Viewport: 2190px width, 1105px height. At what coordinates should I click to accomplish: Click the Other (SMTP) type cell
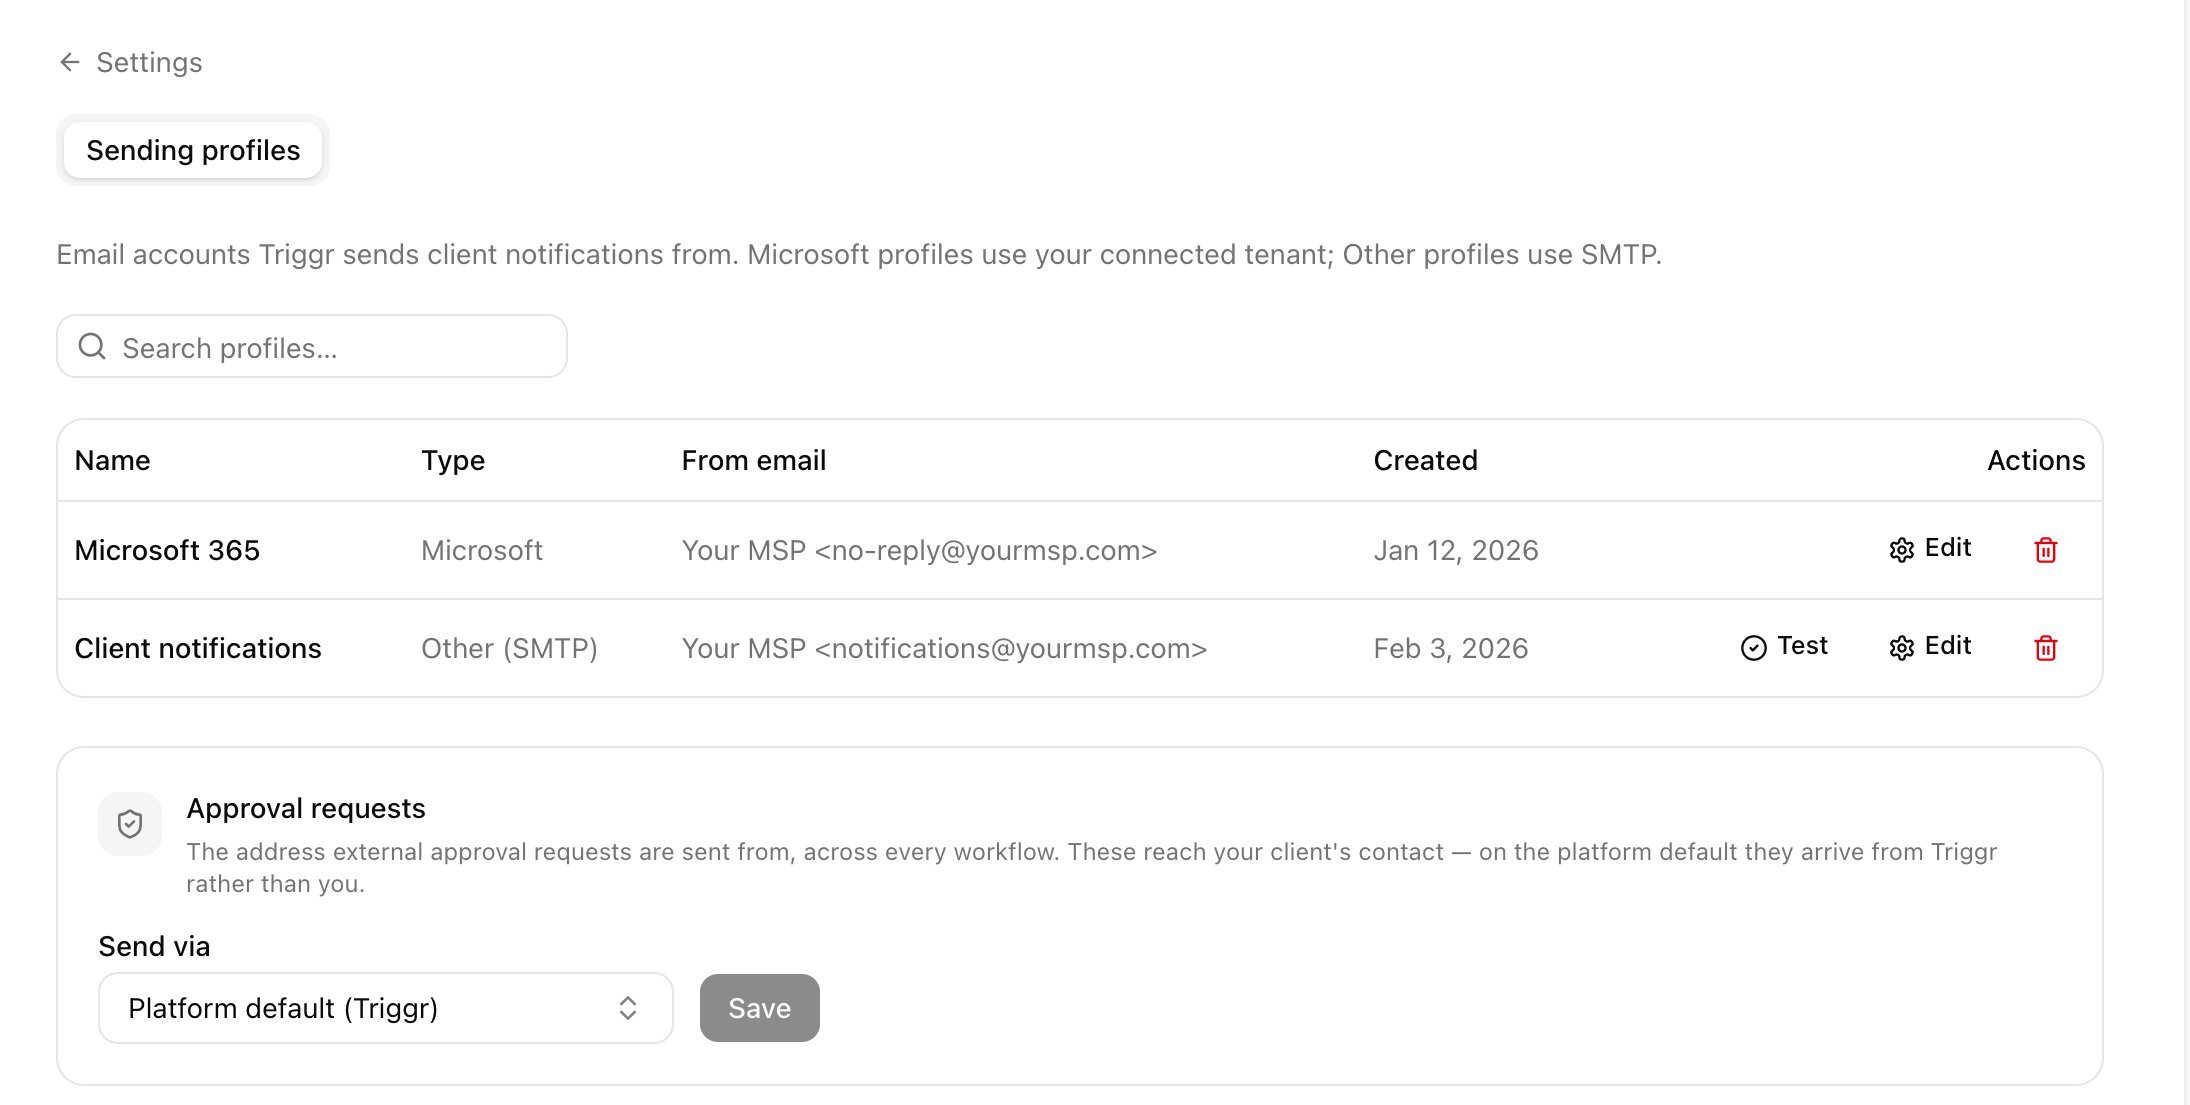[x=509, y=648]
